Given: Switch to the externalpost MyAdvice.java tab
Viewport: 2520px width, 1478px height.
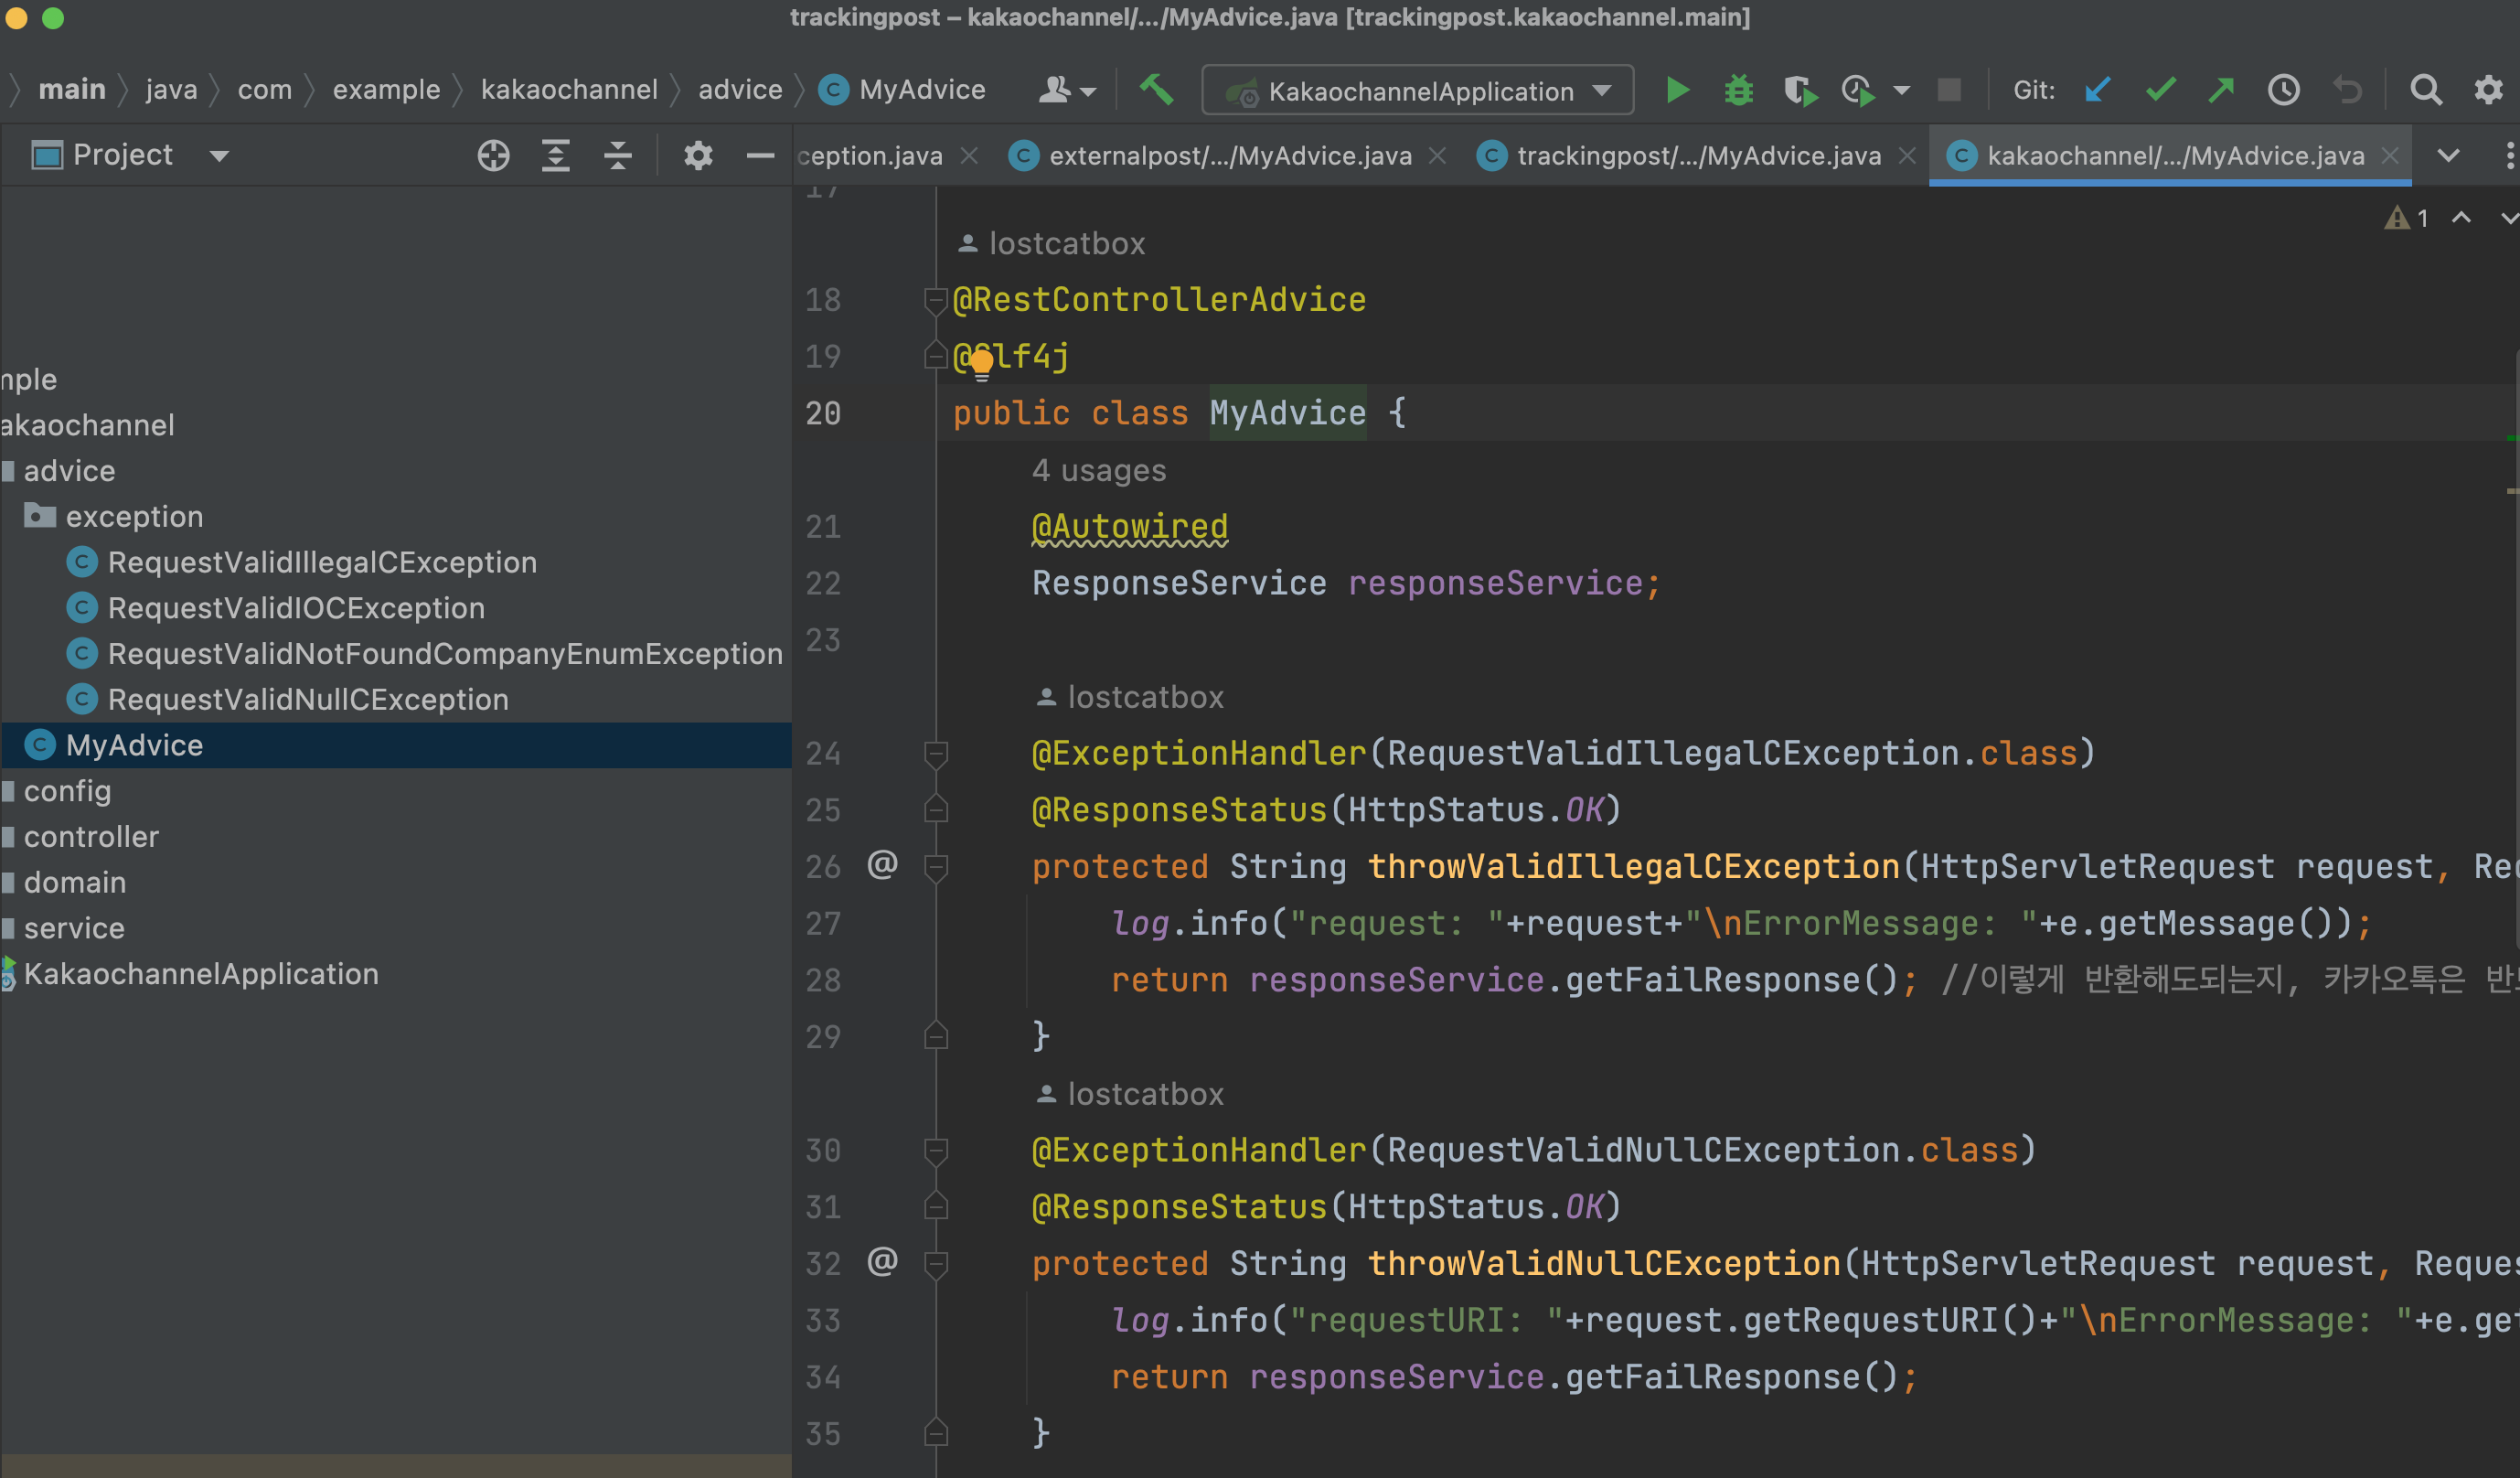Looking at the screenshot, I should click(x=1229, y=156).
